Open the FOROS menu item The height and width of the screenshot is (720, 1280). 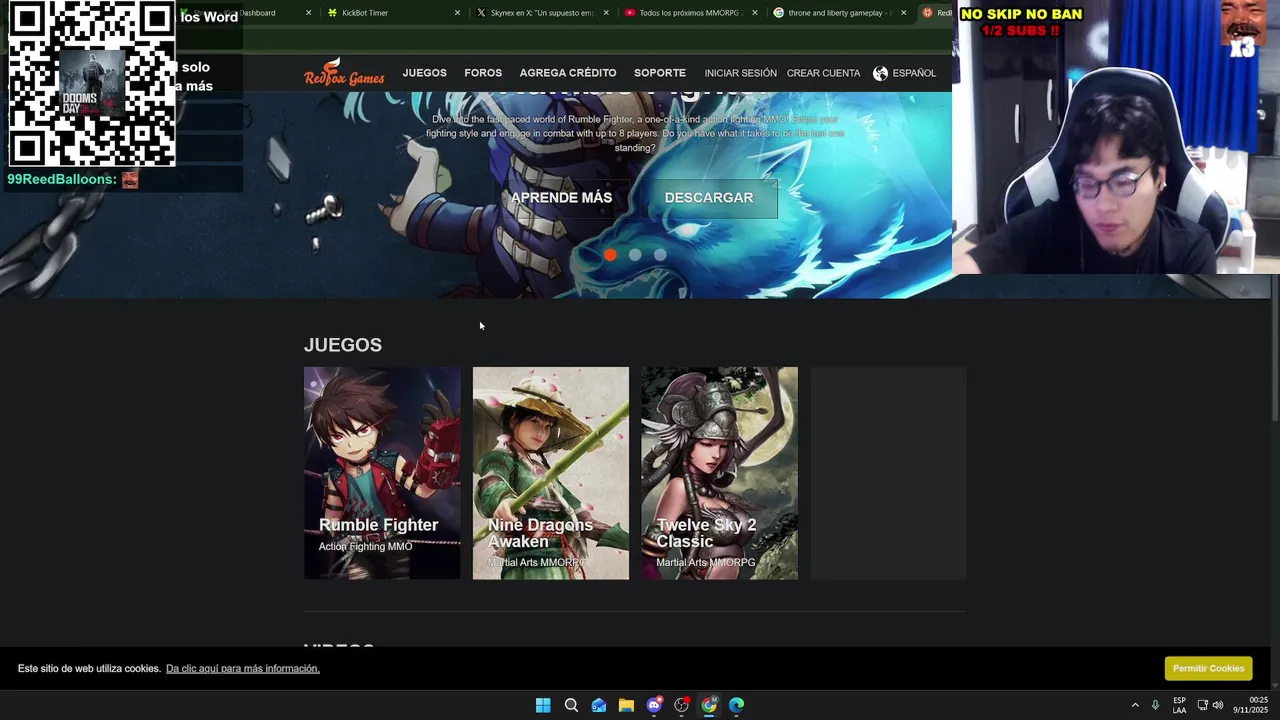point(483,73)
